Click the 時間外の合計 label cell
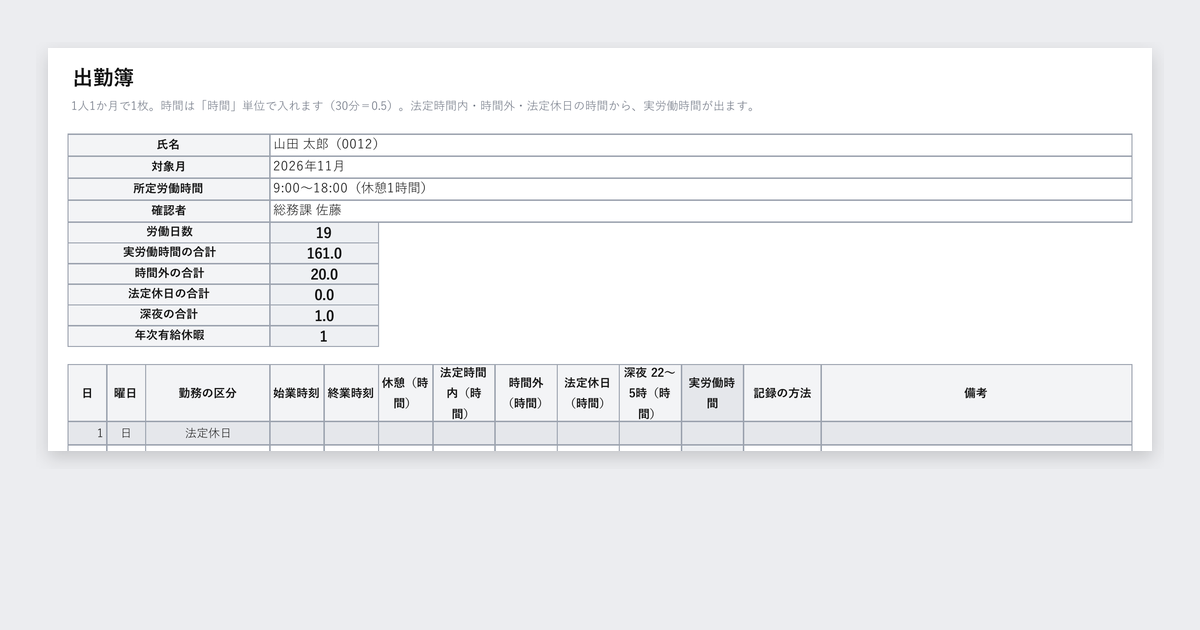Viewport: 1200px width, 630px height. pyautogui.click(x=169, y=274)
